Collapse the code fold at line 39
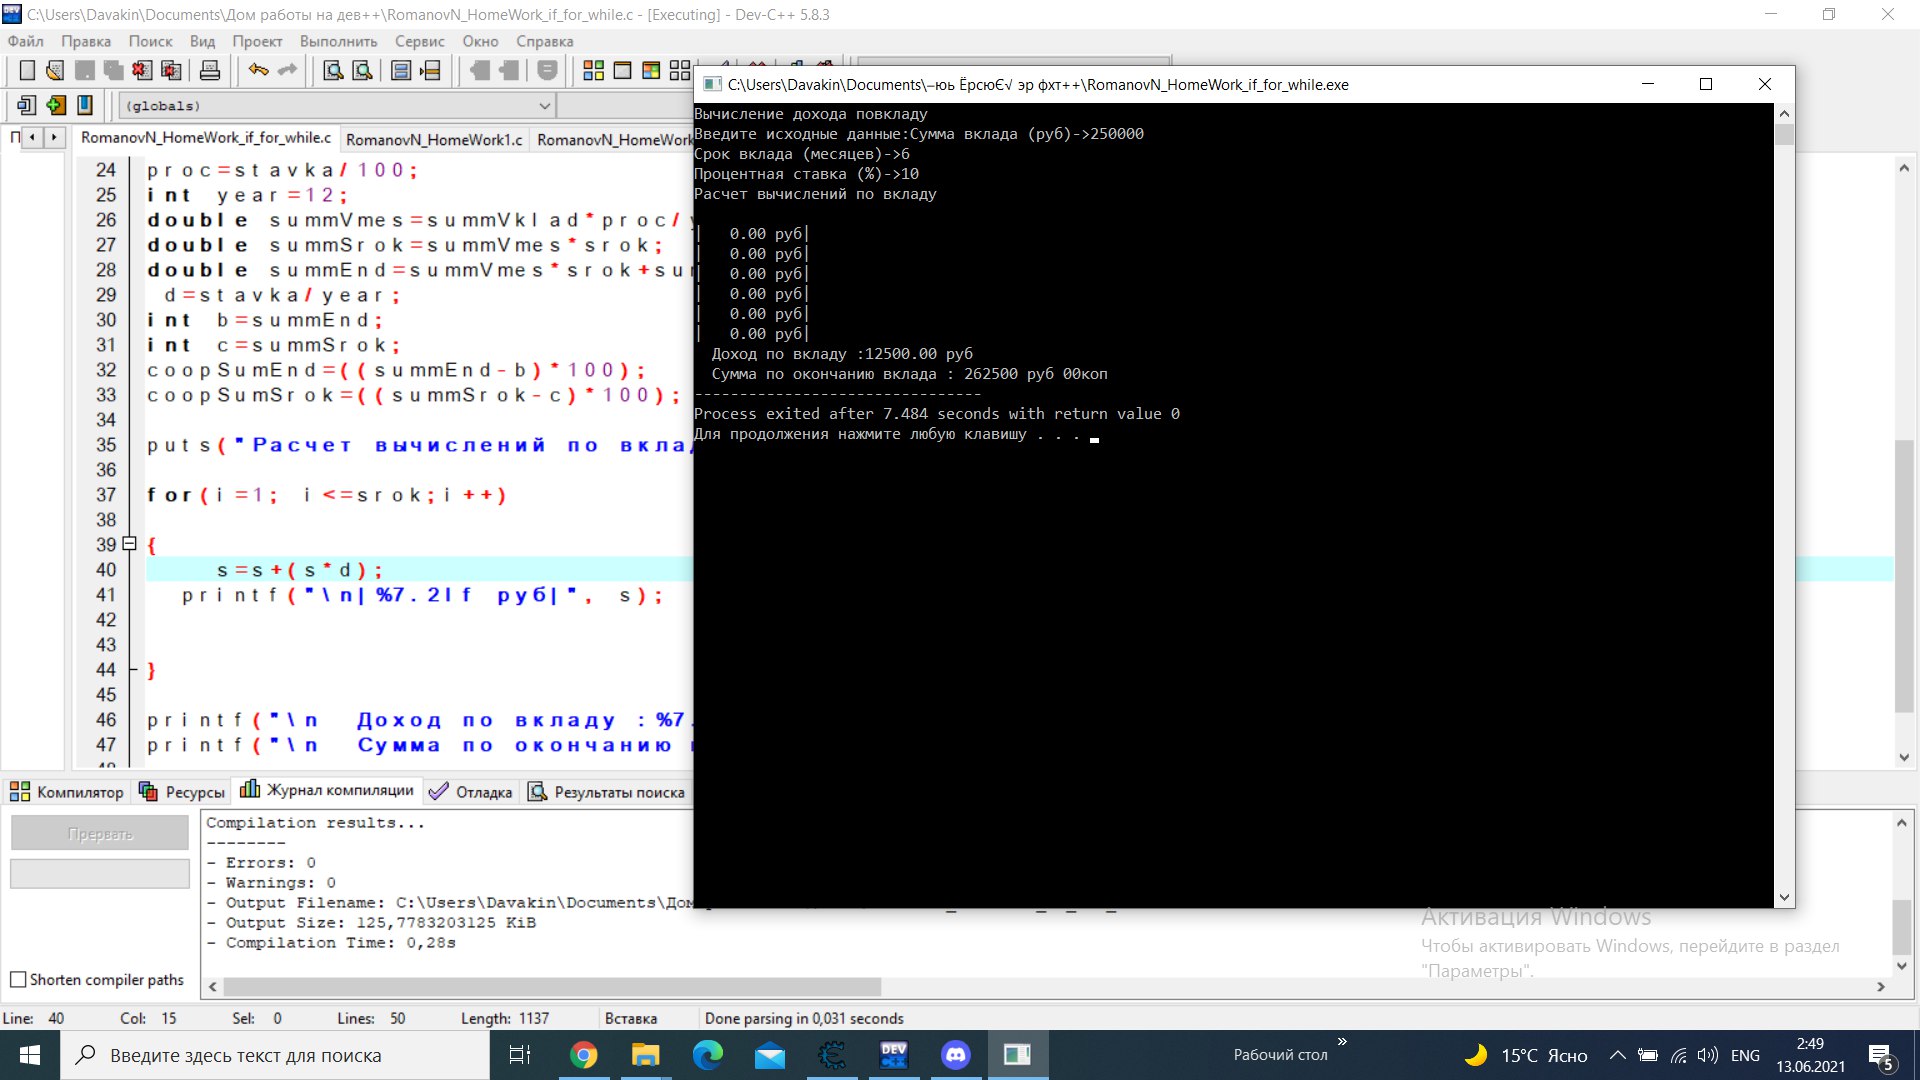Image resolution: width=1920 pixels, height=1080 pixels. 129,544
